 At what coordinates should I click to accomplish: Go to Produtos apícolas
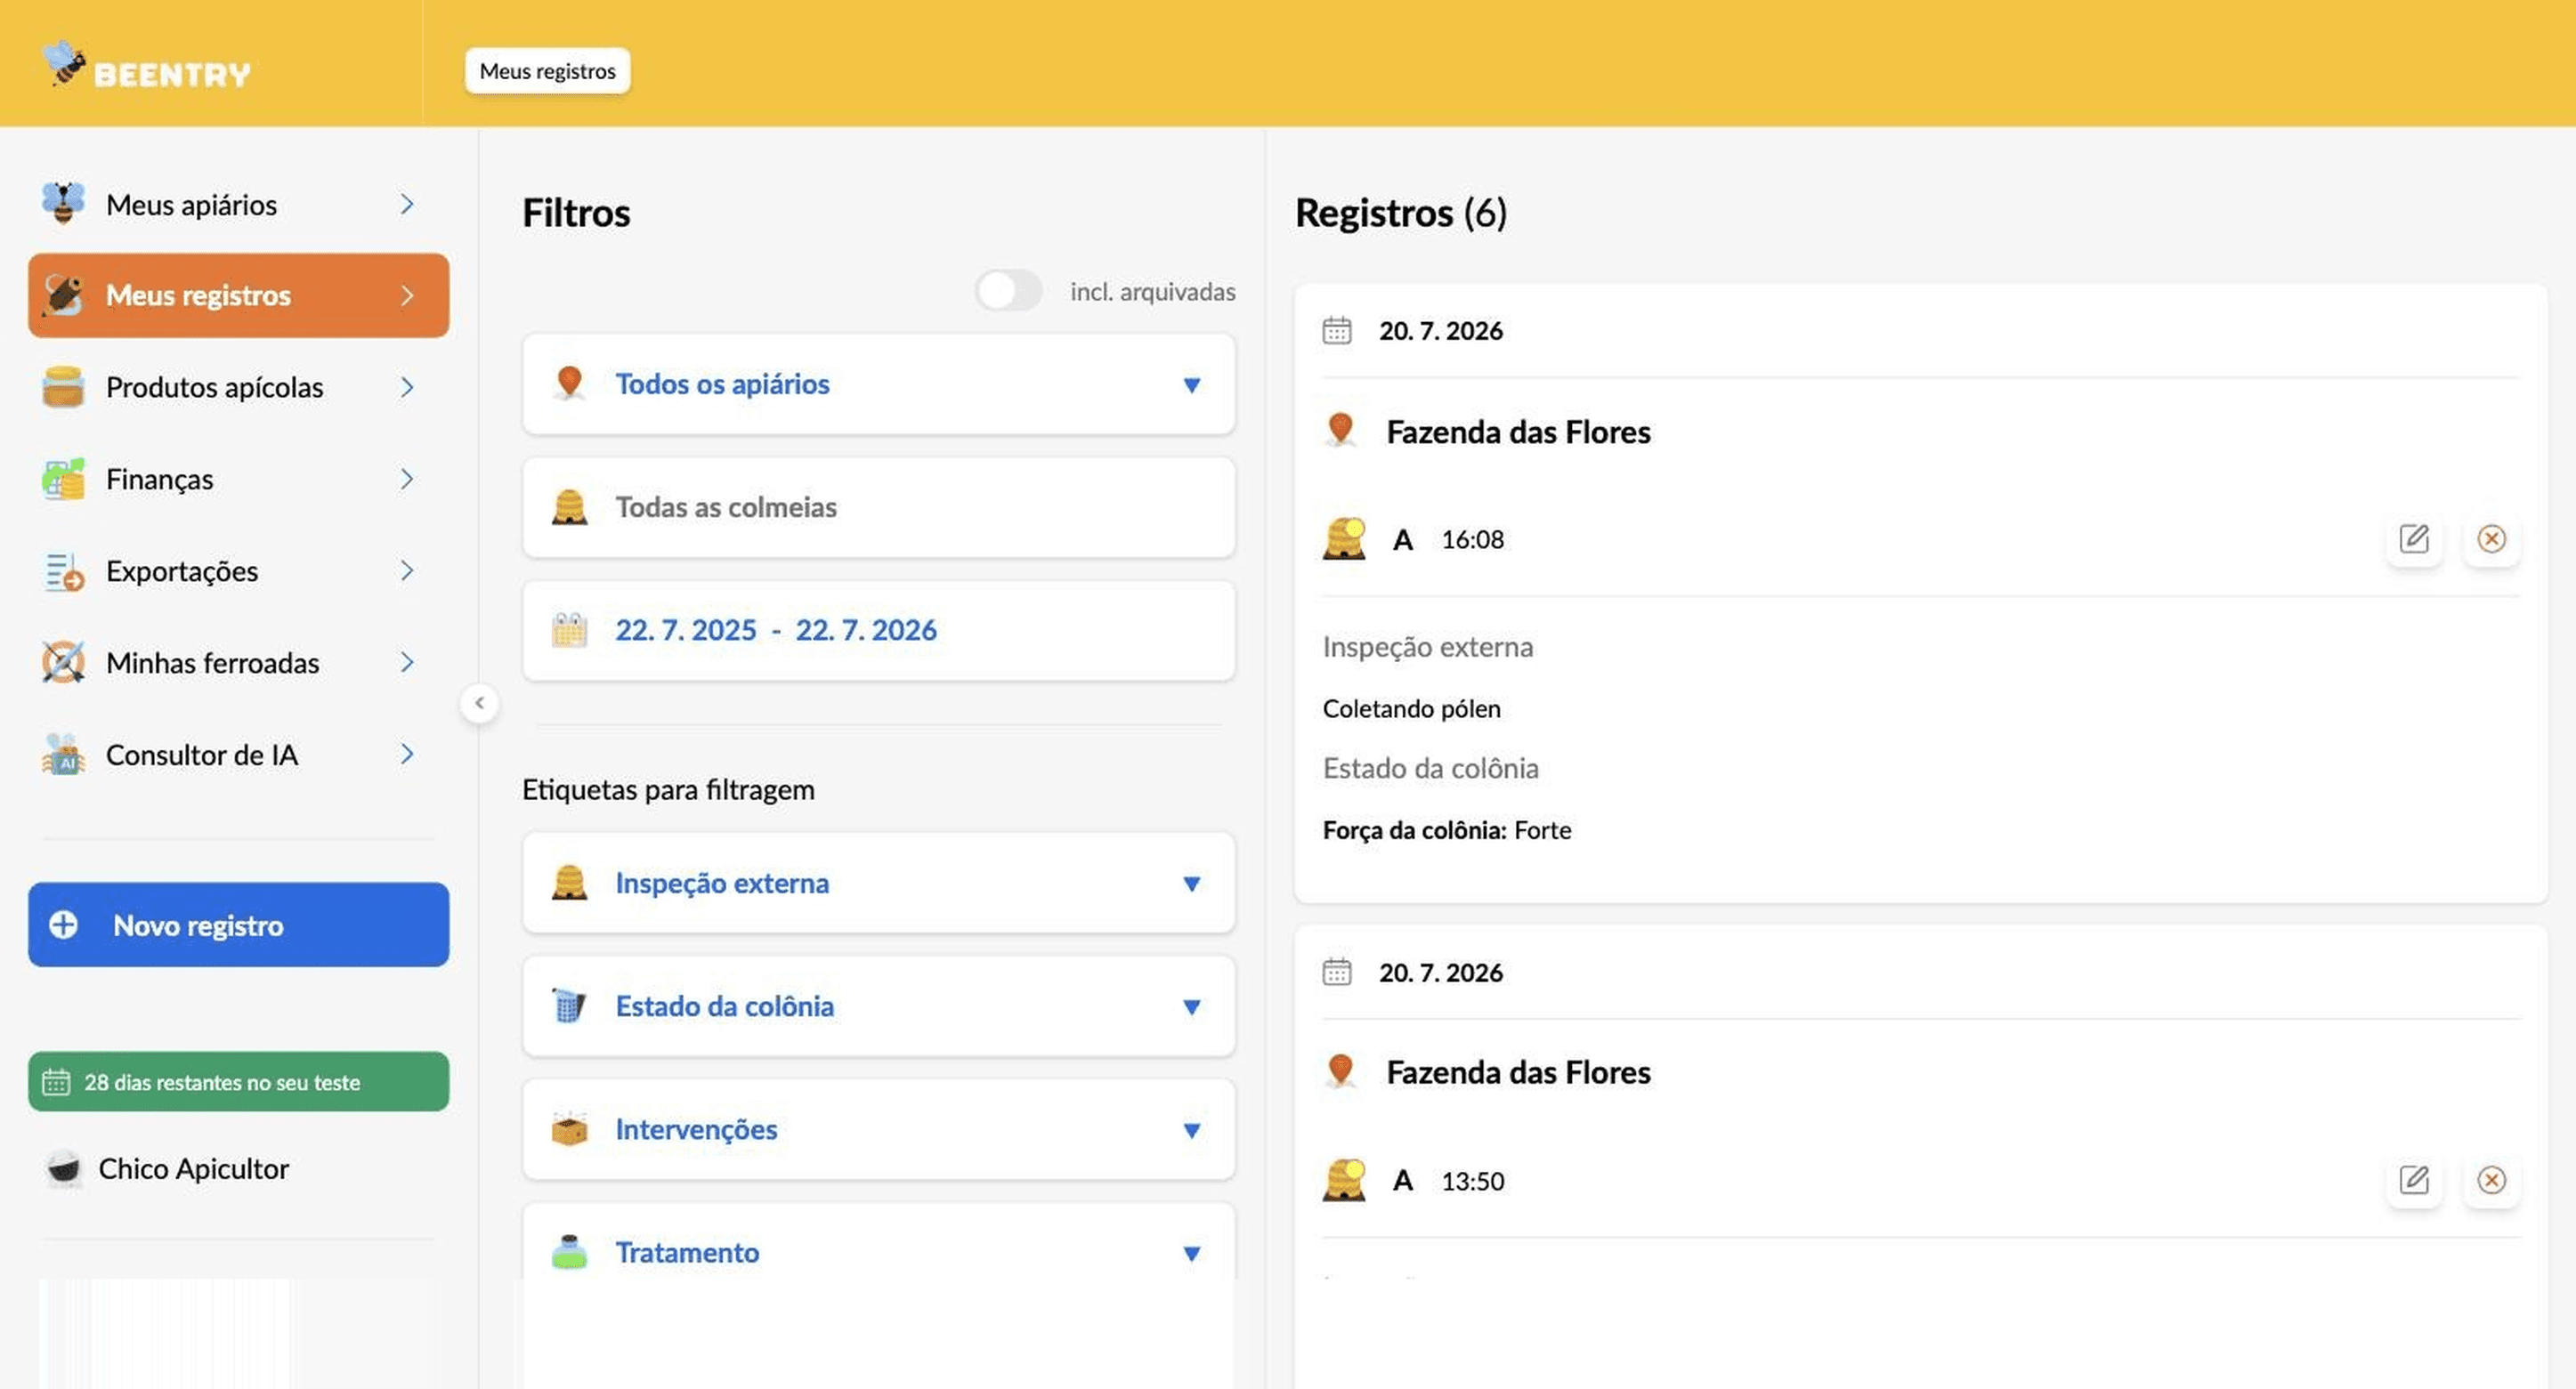(x=238, y=387)
